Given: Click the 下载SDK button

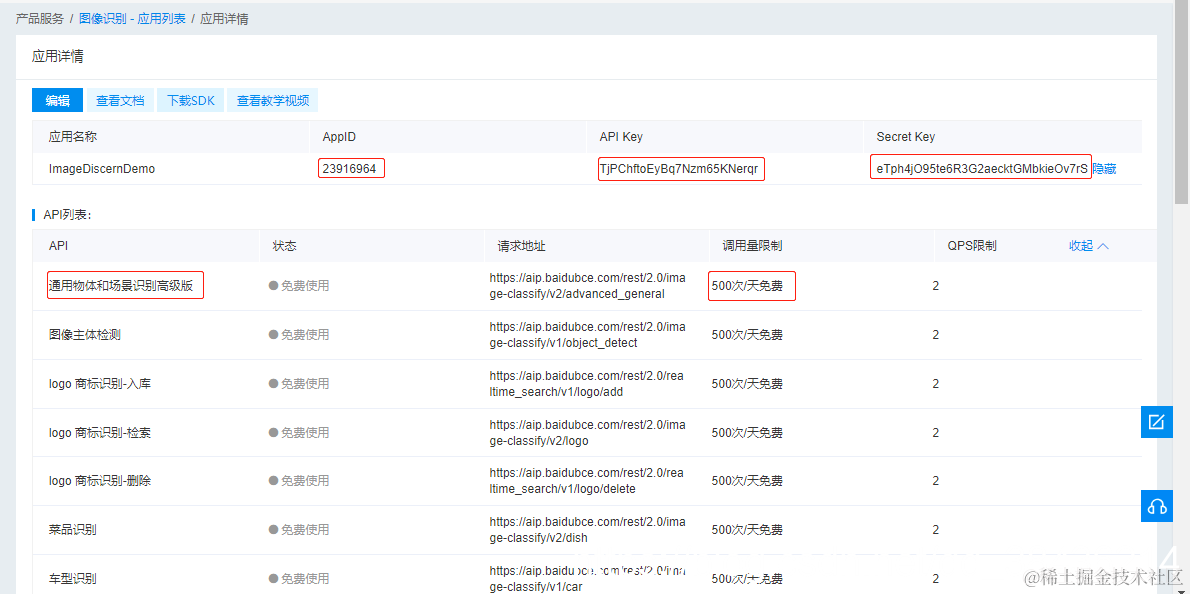Looking at the screenshot, I should (x=190, y=100).
